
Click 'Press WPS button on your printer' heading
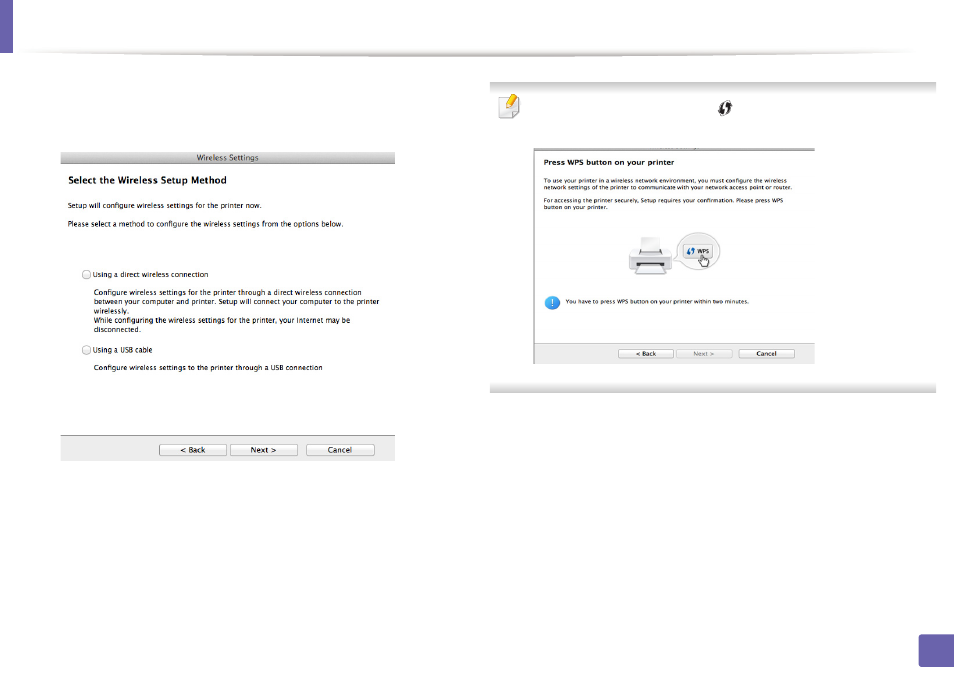608,162
